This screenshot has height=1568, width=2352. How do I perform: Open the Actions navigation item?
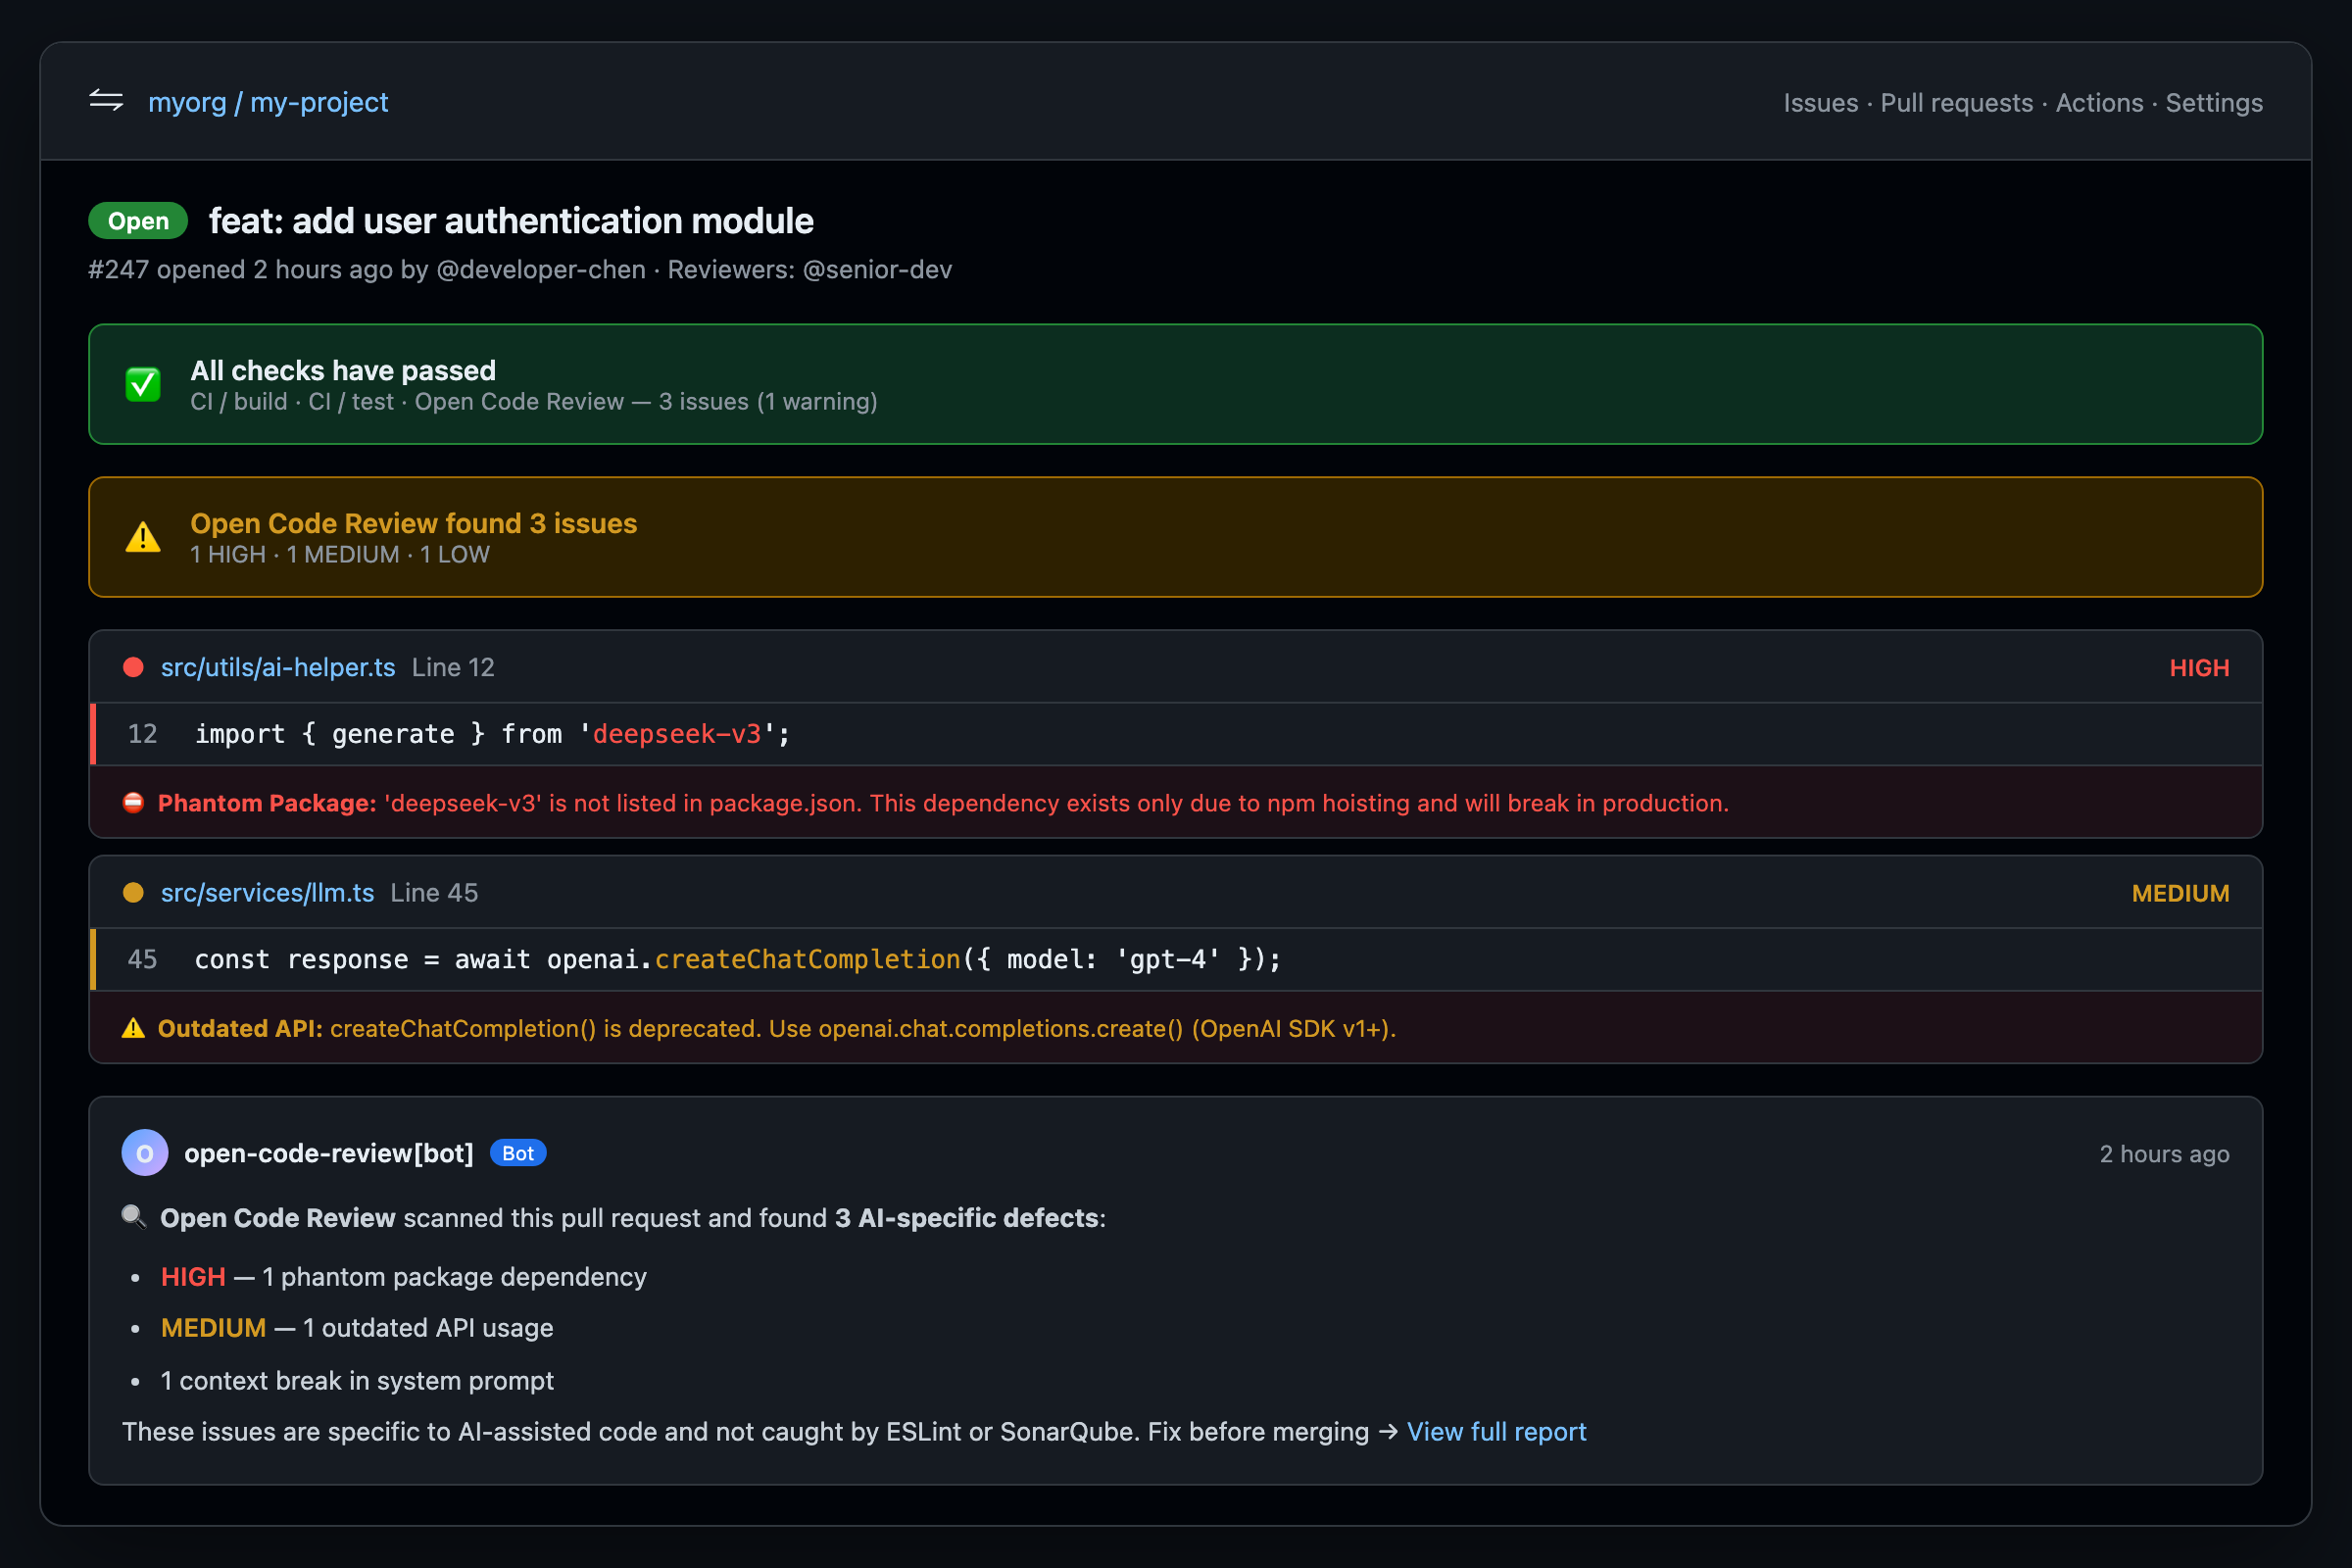[x=2099, y=103]
